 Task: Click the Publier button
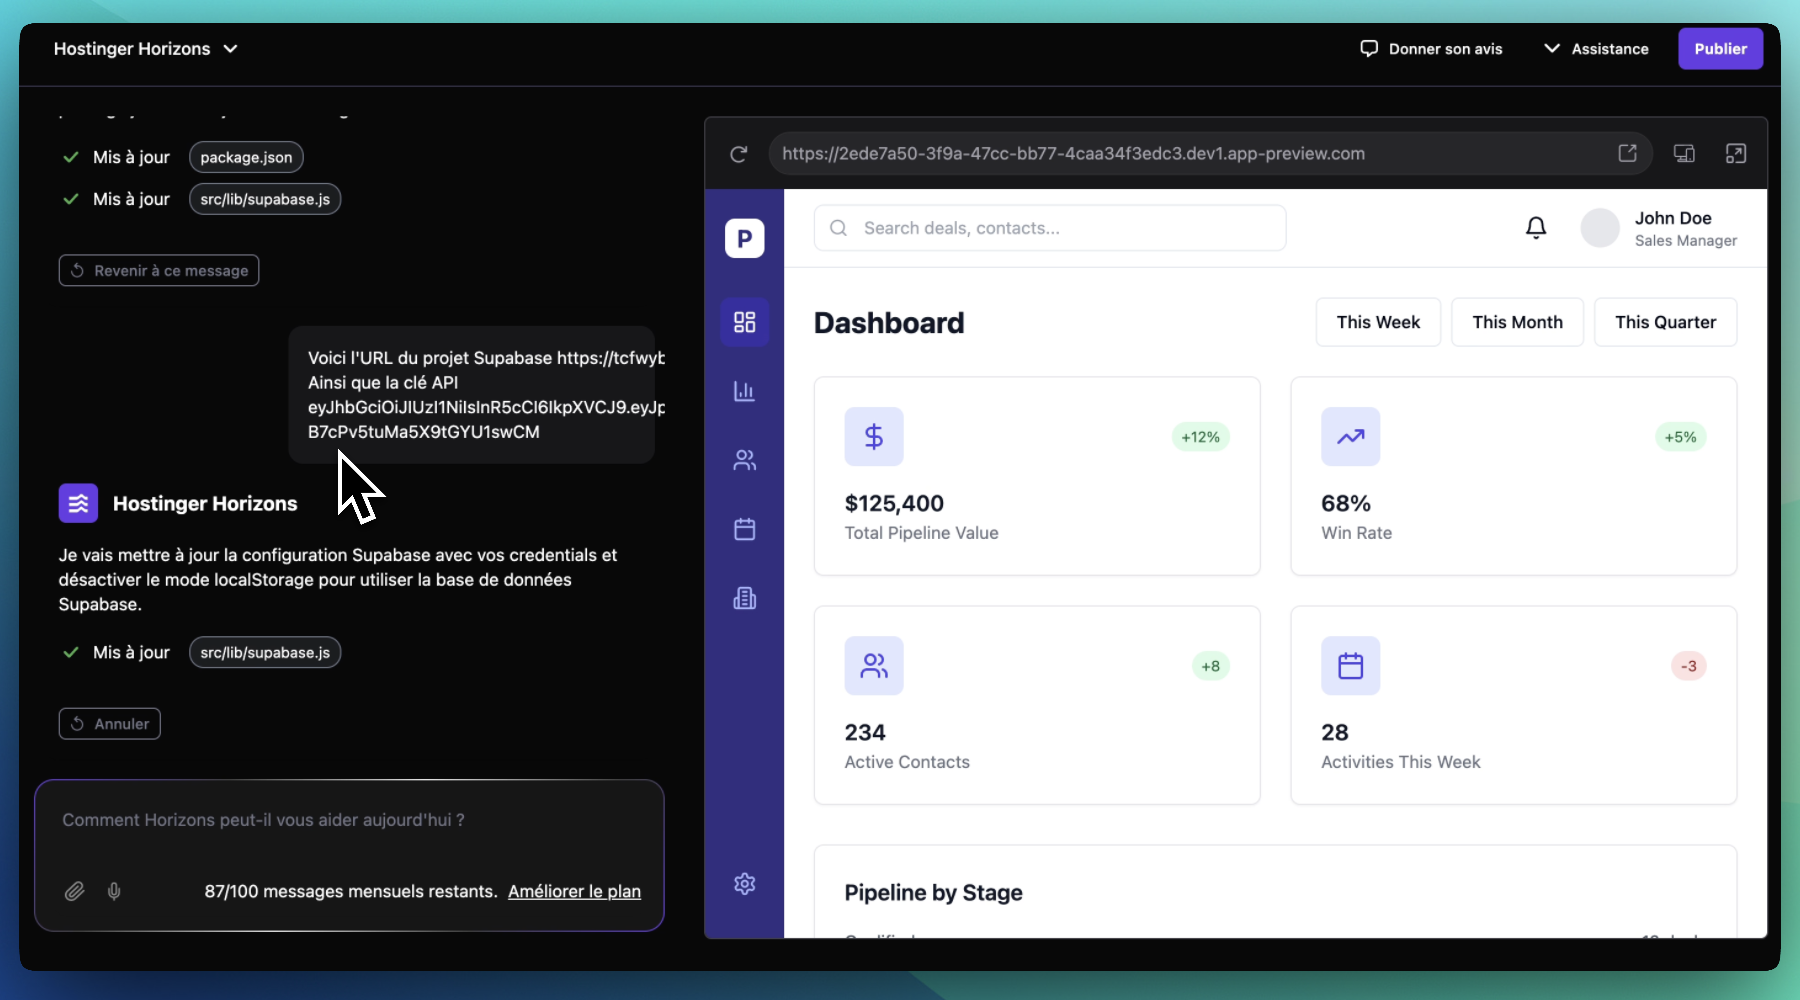click(1720, 48)
